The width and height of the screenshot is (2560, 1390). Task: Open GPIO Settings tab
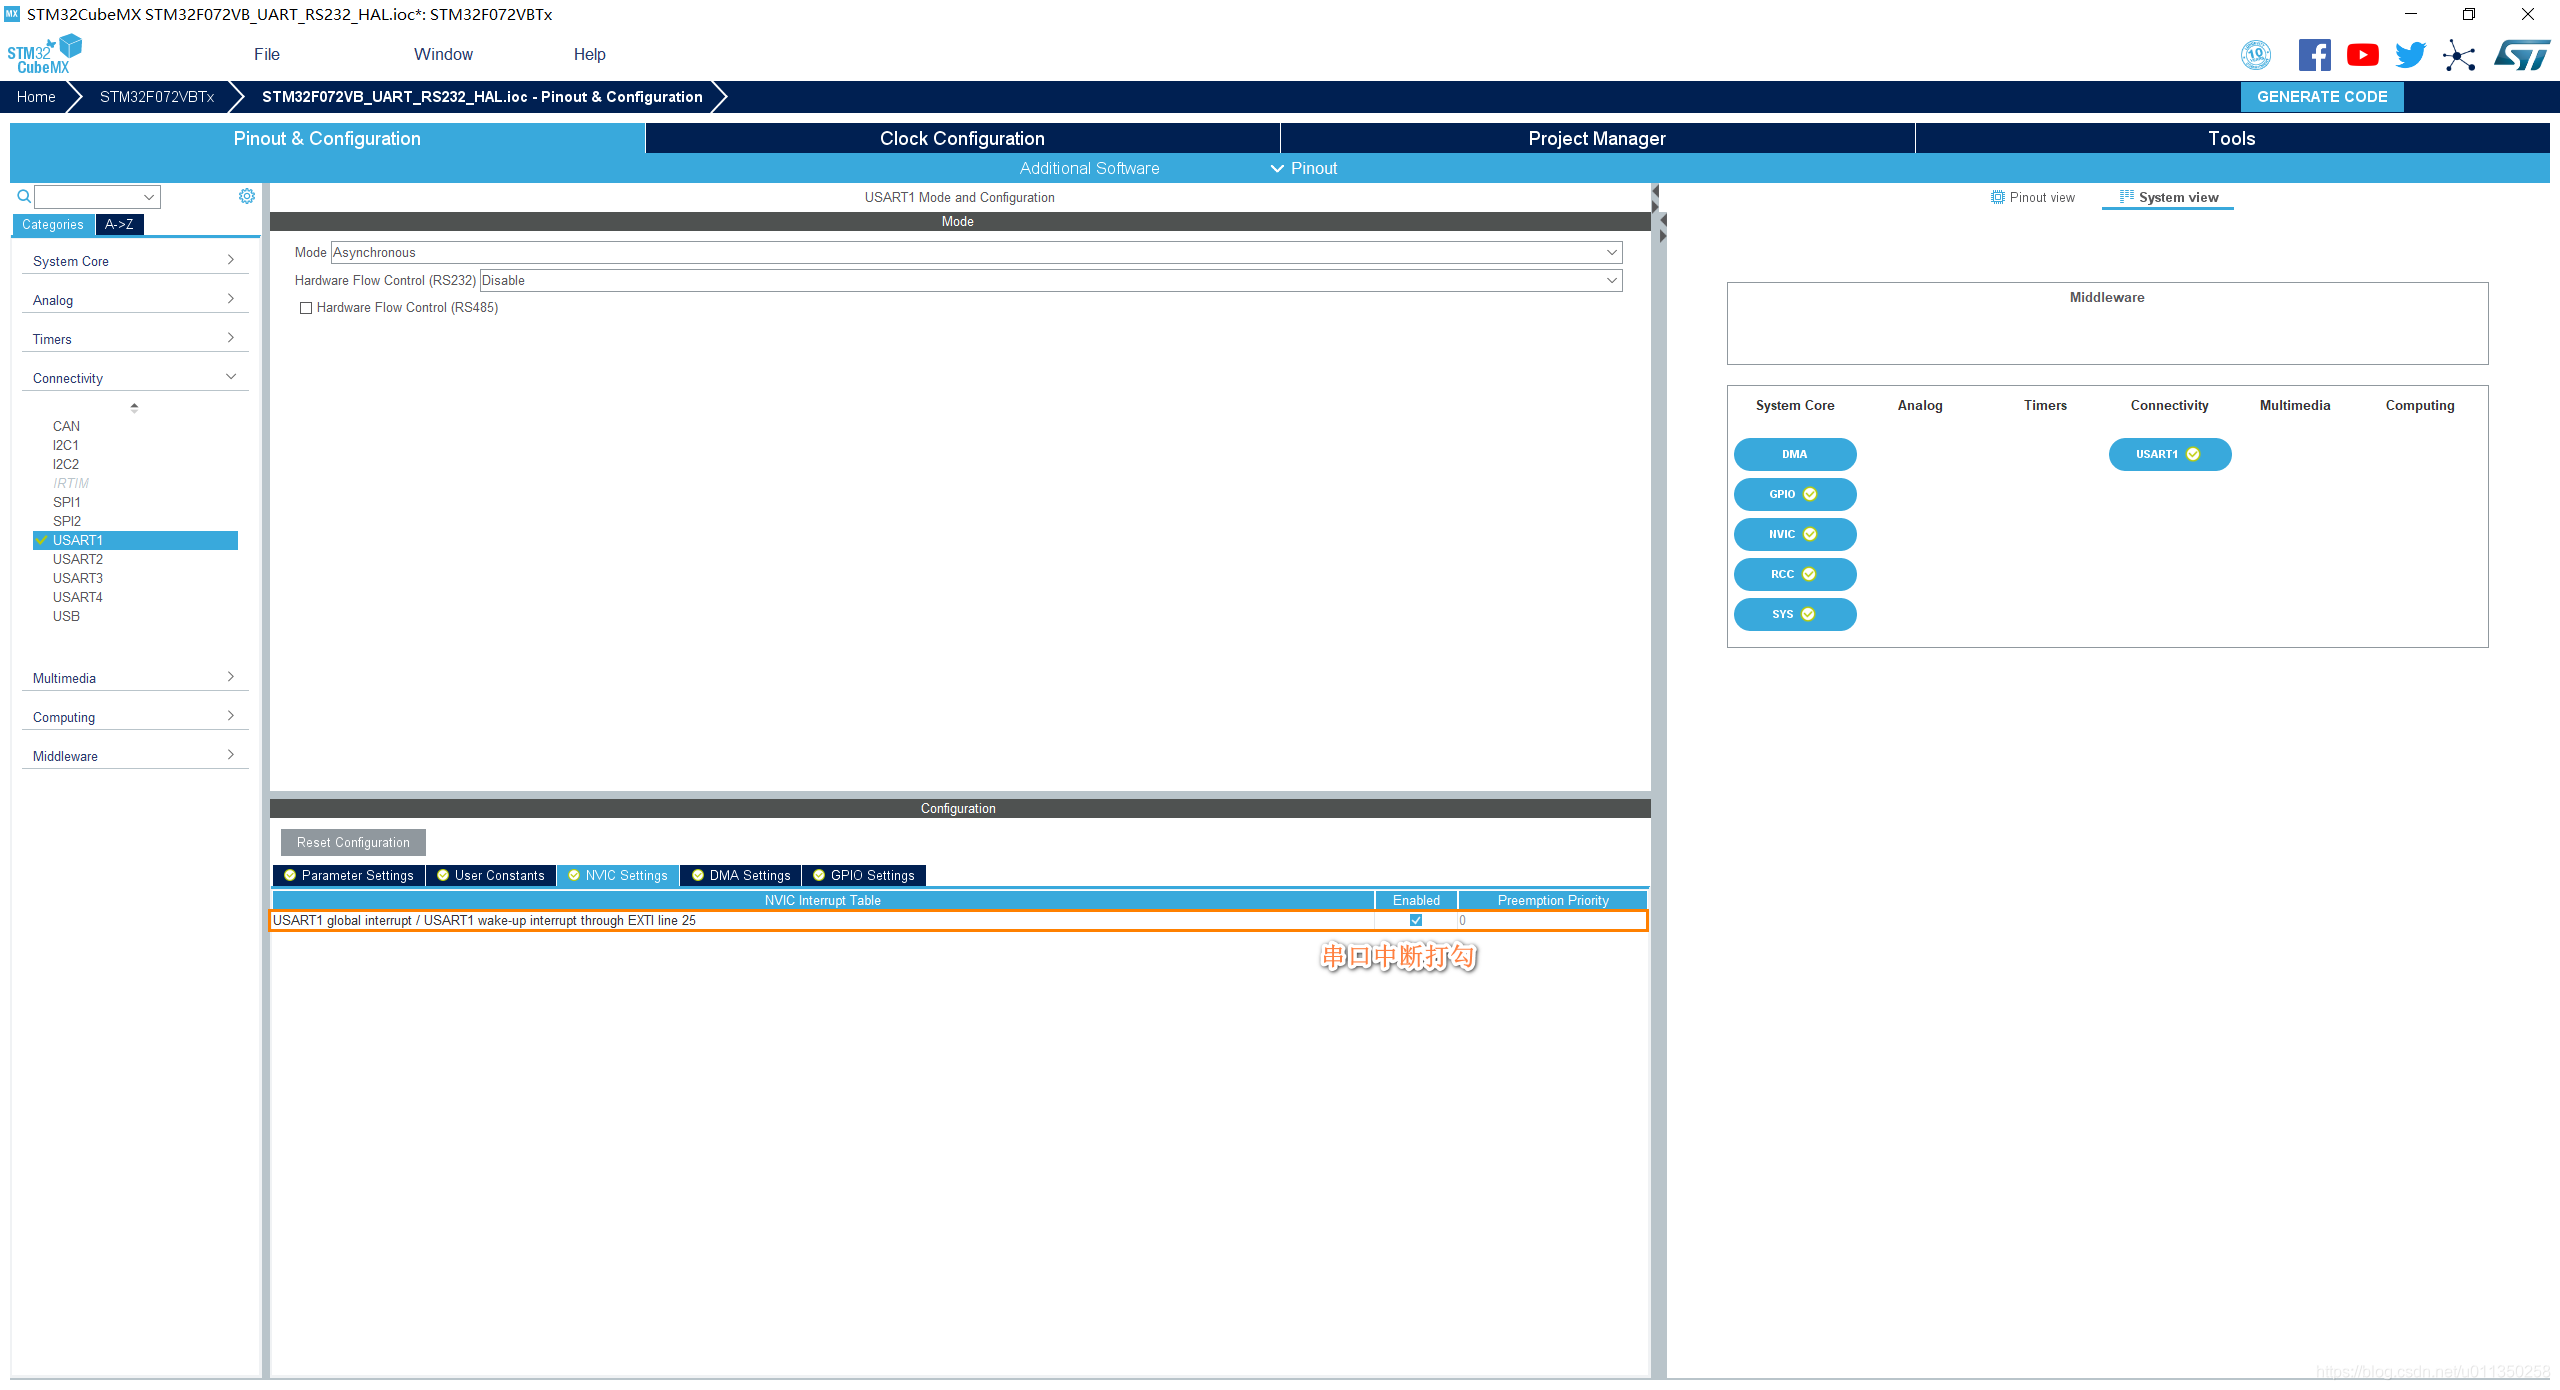click(x=864, y=875)
